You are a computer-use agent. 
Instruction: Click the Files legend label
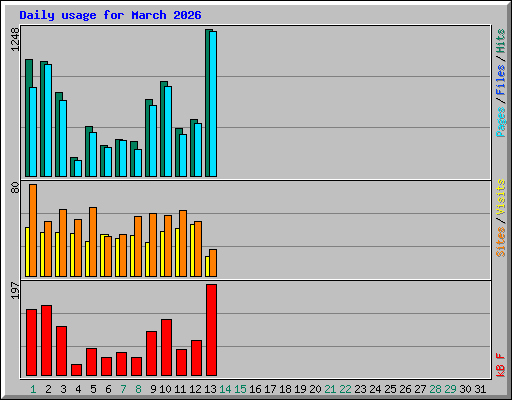(500, 80)
